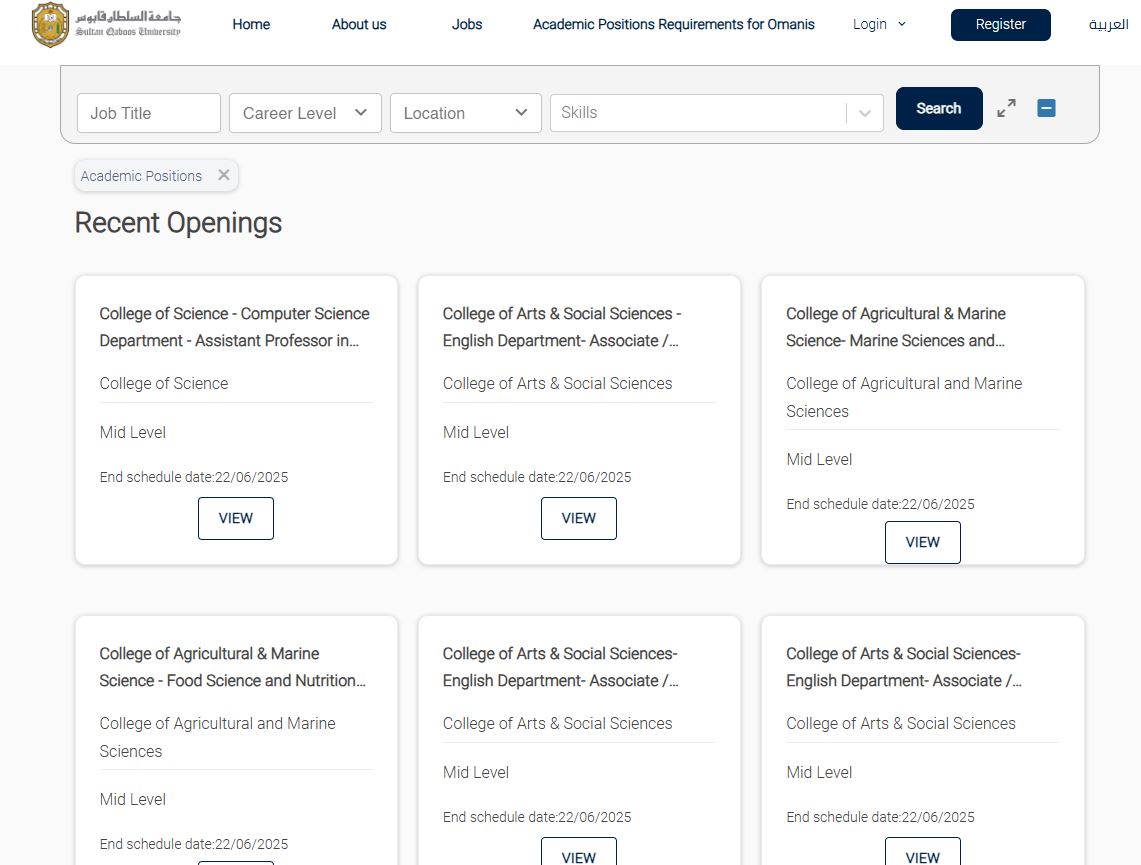Image resolution: width=1141 pixels, height=865 pixels.
Task: Focus the Job Title input field
Action: 149,113
